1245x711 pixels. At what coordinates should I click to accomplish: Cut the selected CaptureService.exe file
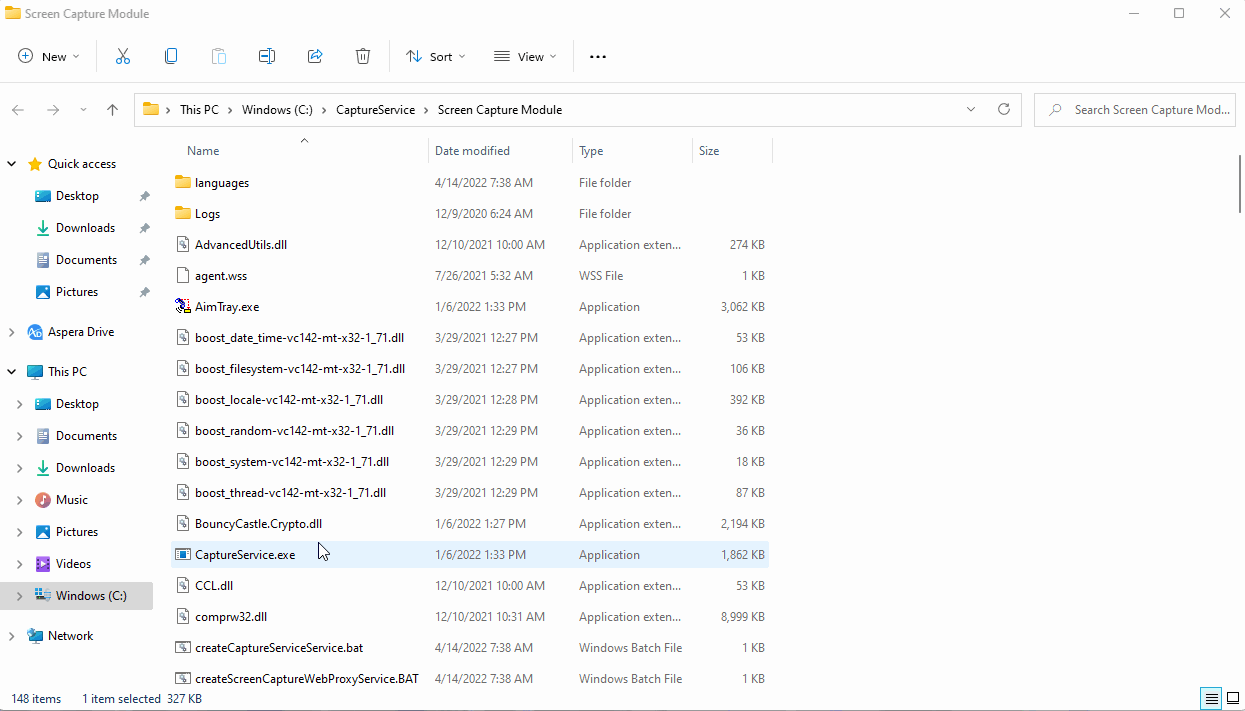pos(122,56)
